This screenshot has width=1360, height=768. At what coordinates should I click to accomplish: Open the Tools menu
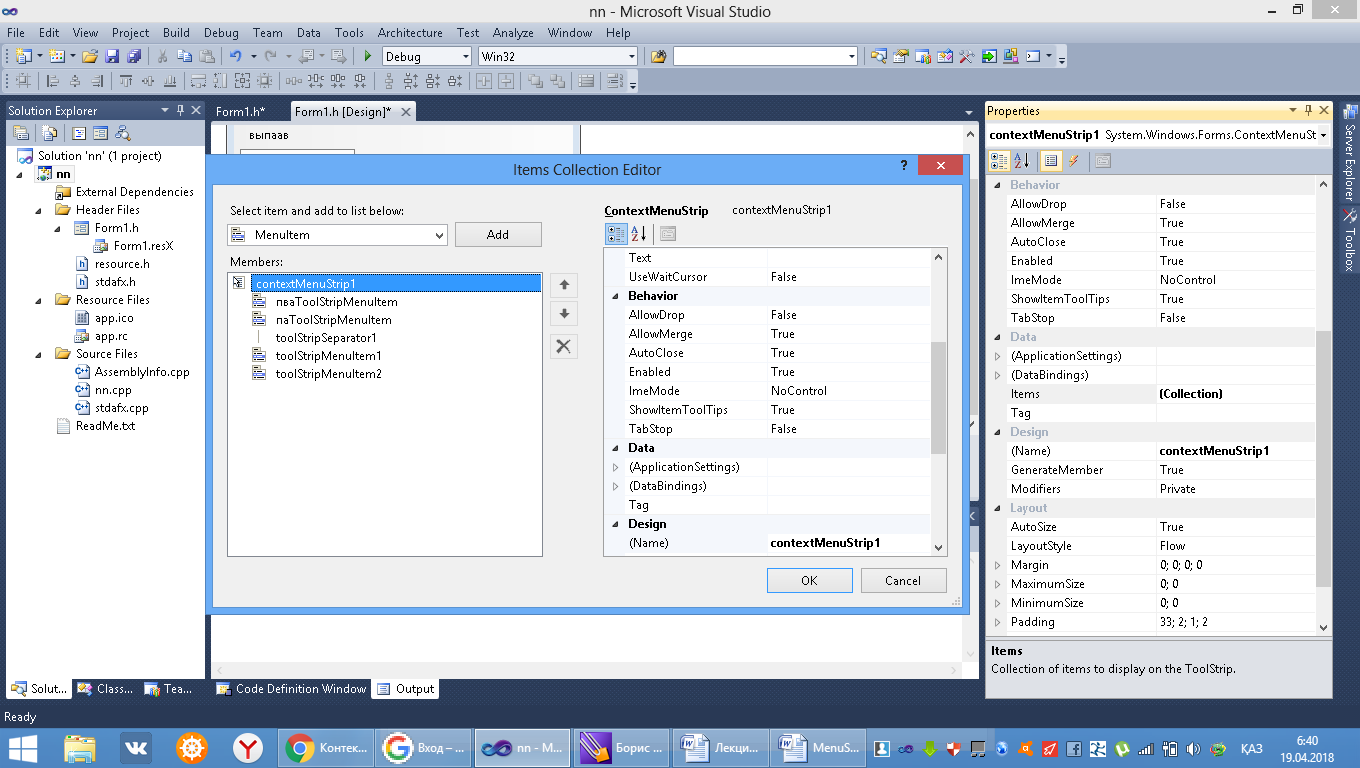pyautogui.click(x=349, y=32)
